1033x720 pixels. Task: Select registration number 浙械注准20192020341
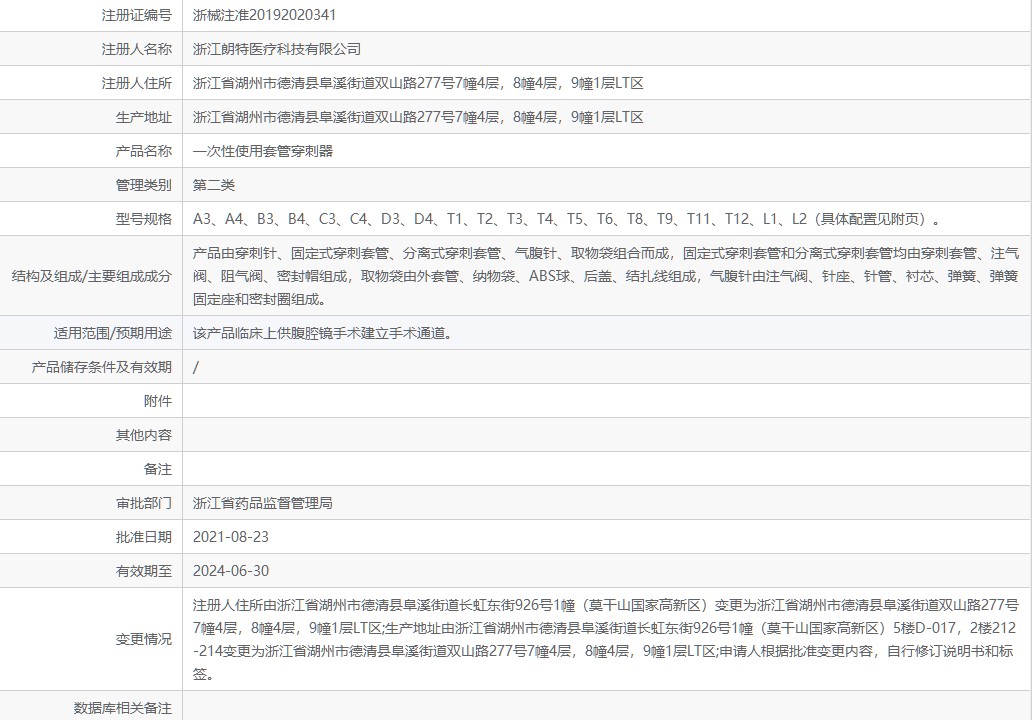click(264, 15)
